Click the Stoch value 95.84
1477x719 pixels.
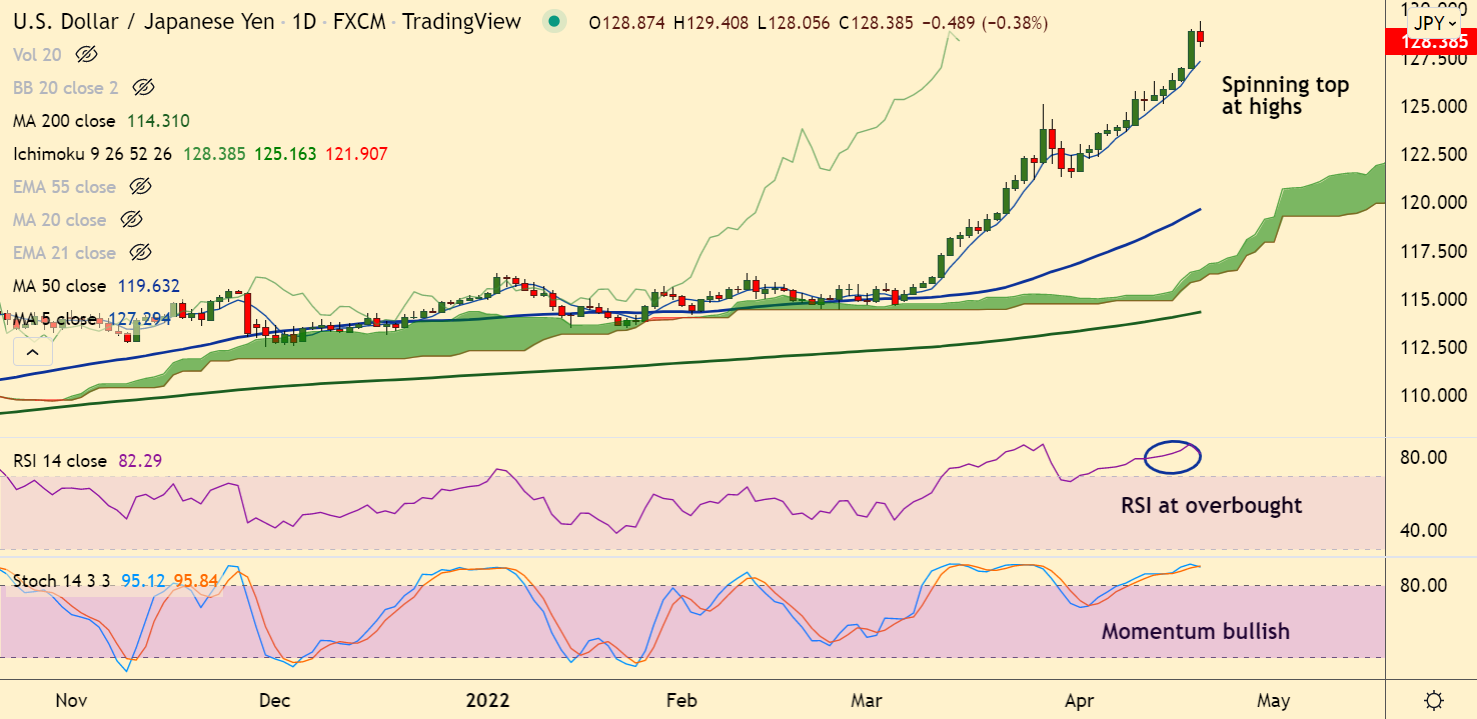click(x=195, y=580)
